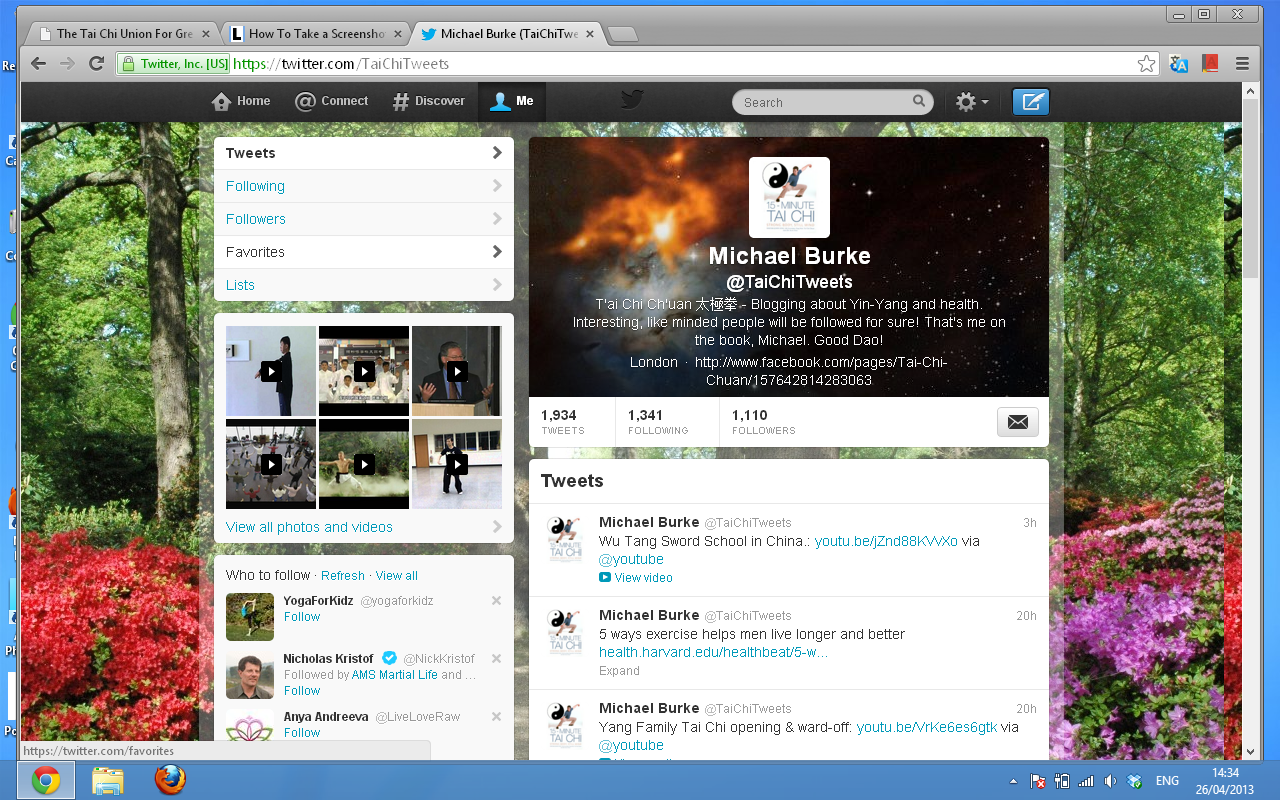1280x800 pixels.
Task: Refresh the Who to follow suggestions
Action: point(343,576)
